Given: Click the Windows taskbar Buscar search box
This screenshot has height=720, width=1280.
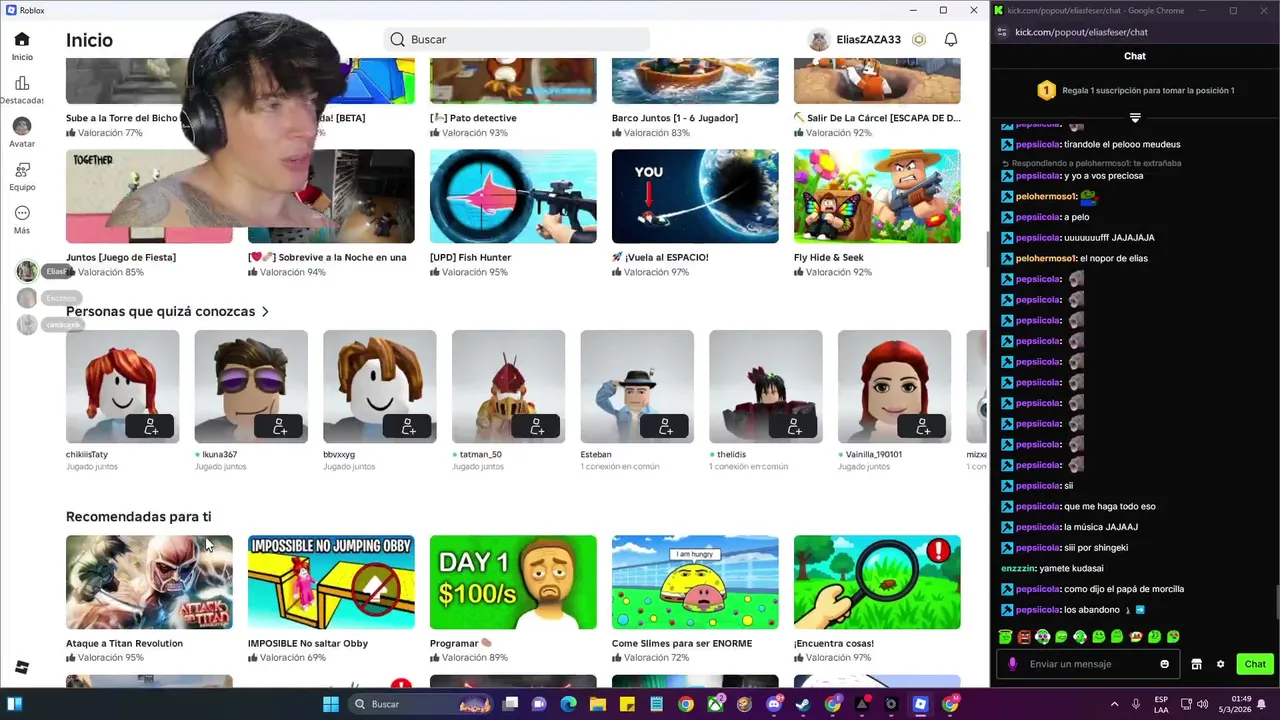Looking at the screenshot, I should click(419, 704).
